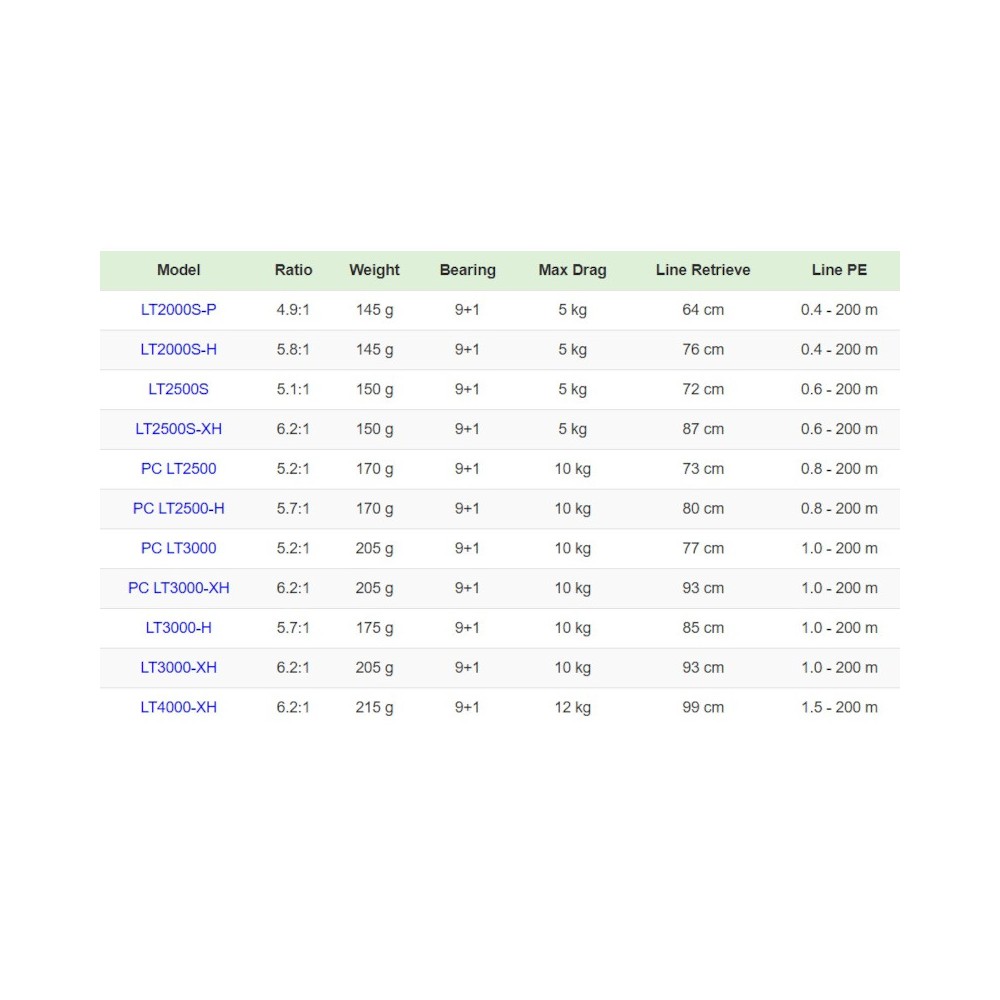The height and width of the screenshot is (1000, 1000).
Task: Open the LT2000S-H model link
Action: 178,350
